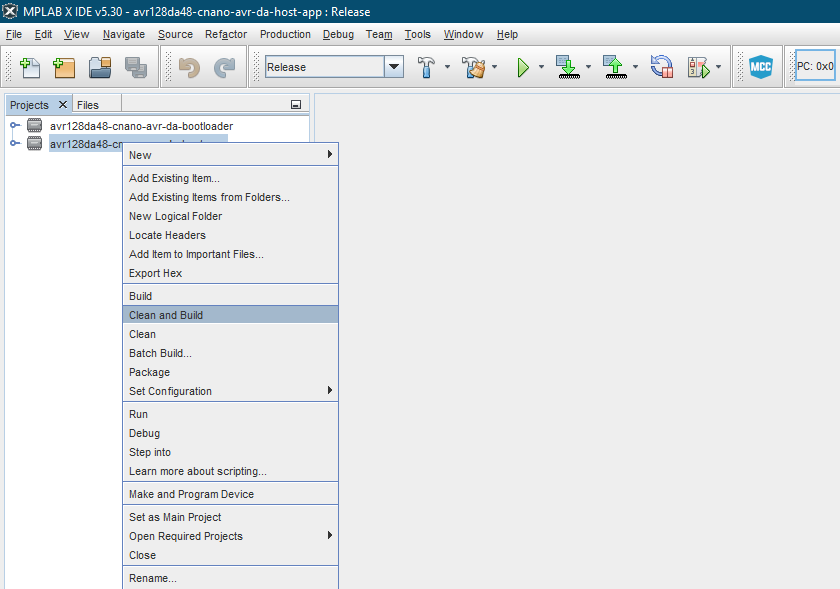Open the Debug Project dropdown arrow
Screen dimensions: 840x589
point(718,67)
